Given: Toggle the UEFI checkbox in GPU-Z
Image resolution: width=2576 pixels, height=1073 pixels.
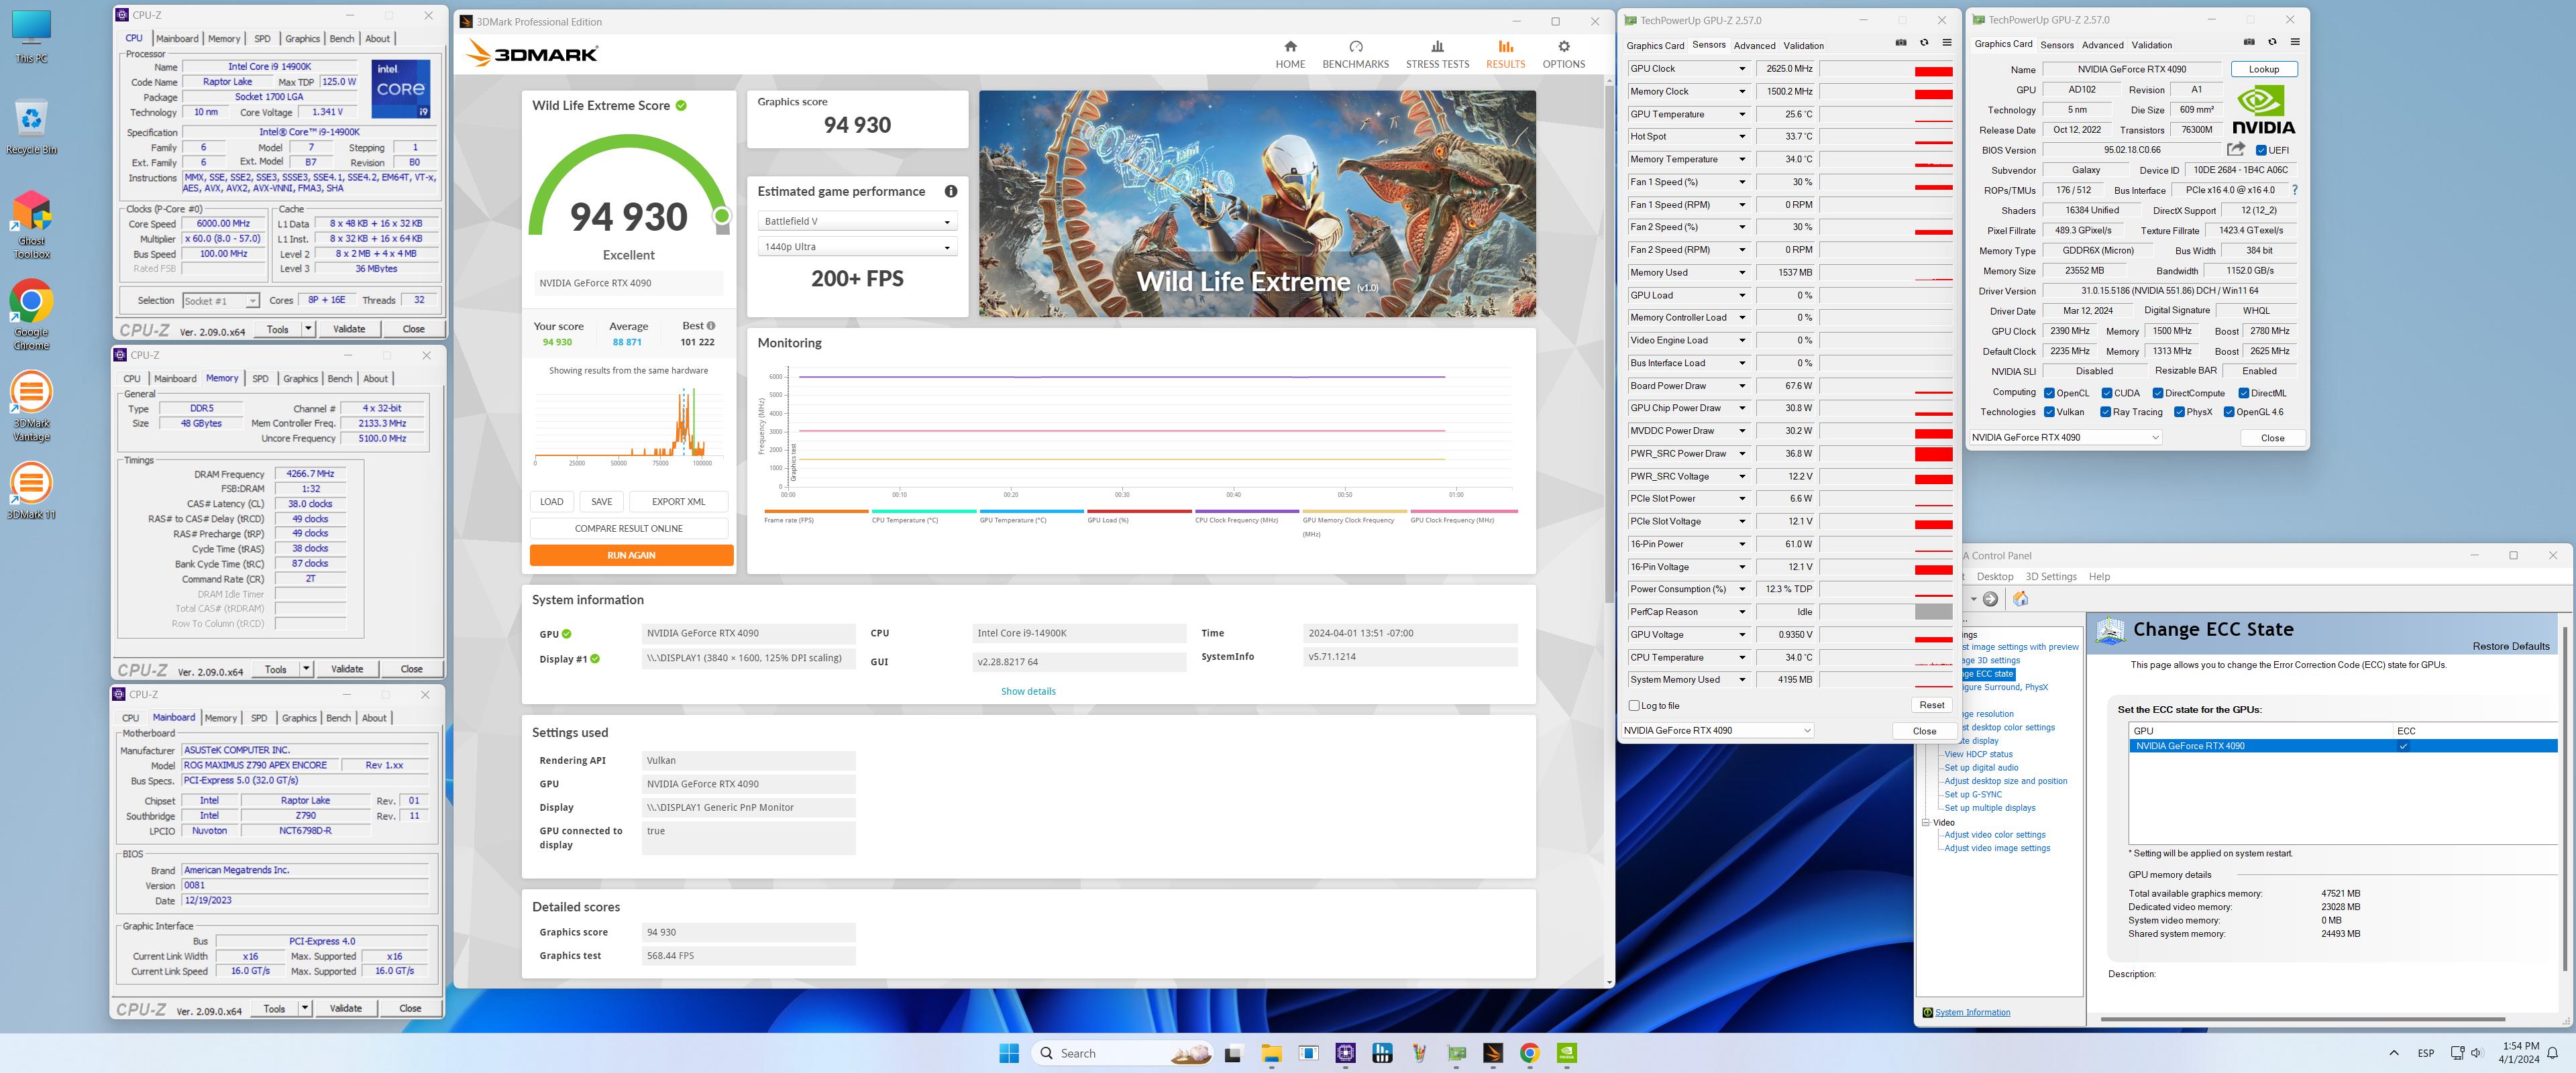Looking at the screenshot, I should [x=2261, y=150].
